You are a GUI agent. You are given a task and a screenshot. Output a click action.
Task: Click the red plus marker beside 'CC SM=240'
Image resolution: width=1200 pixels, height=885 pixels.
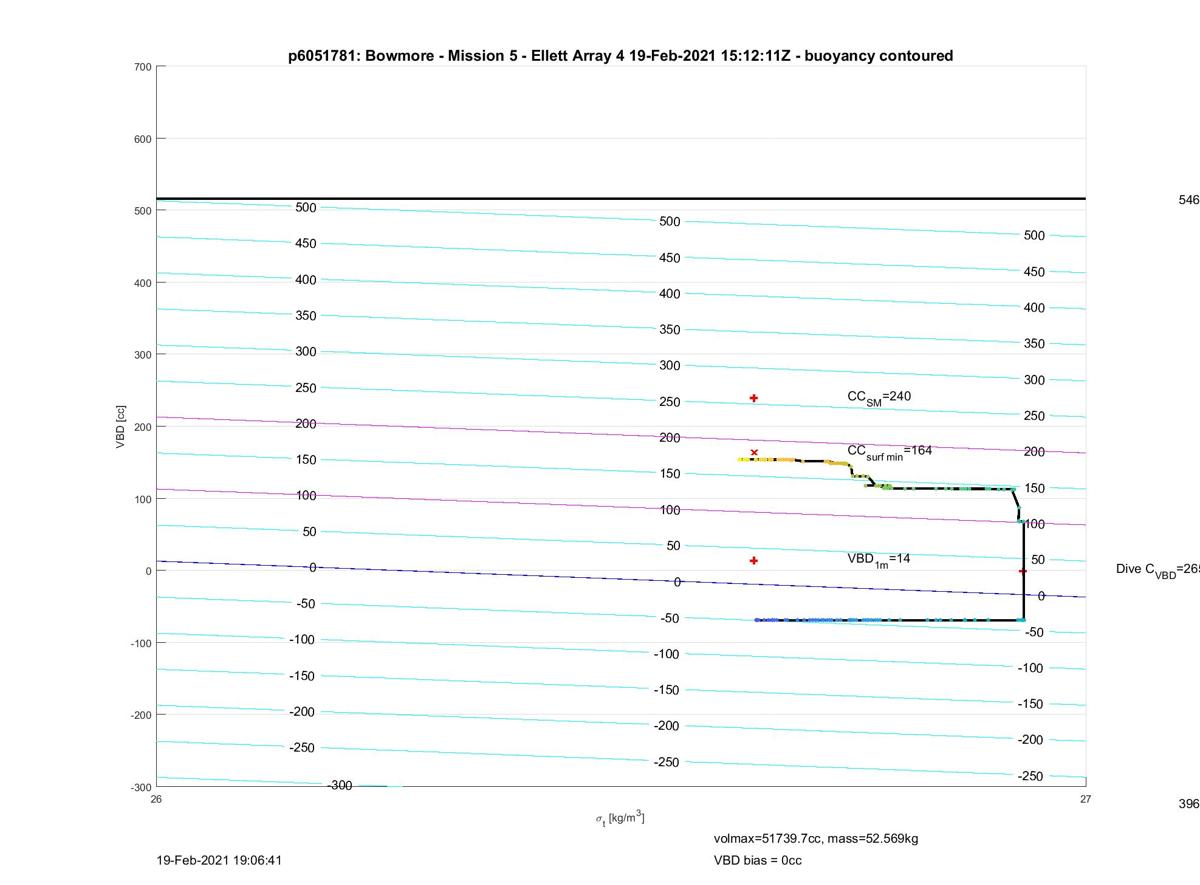click(754, 398)
